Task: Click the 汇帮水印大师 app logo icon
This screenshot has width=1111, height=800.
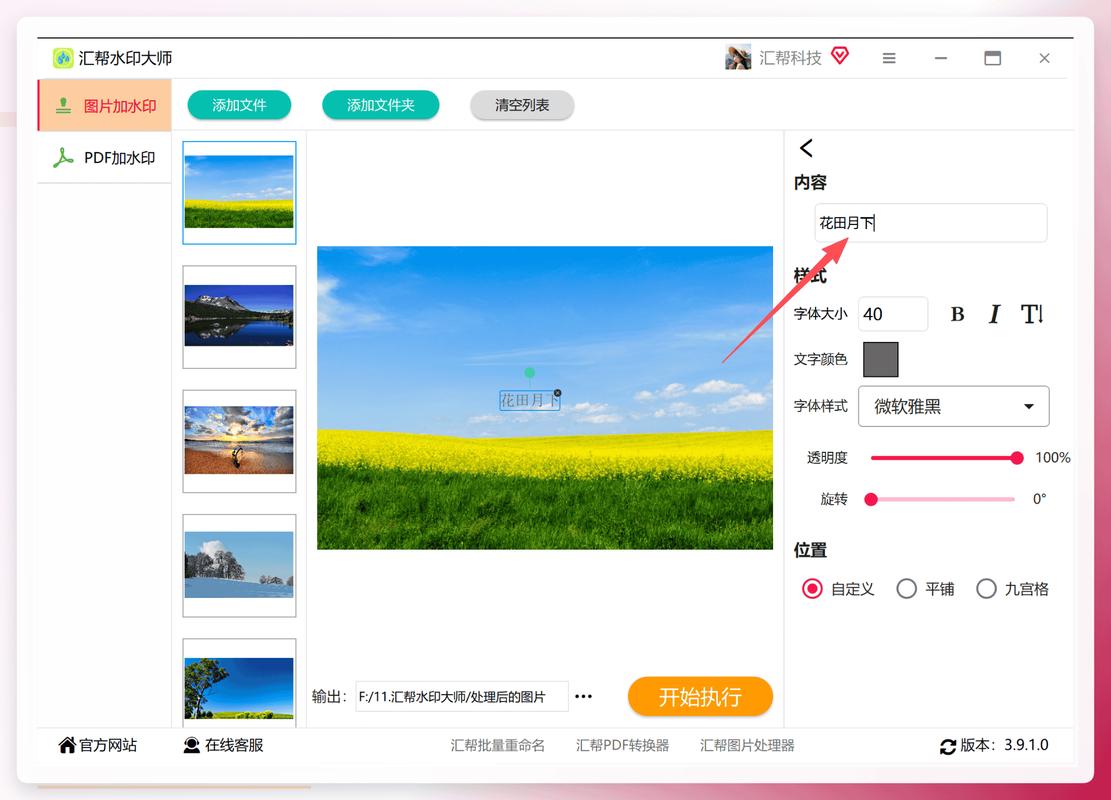Action: click(63, 58)
